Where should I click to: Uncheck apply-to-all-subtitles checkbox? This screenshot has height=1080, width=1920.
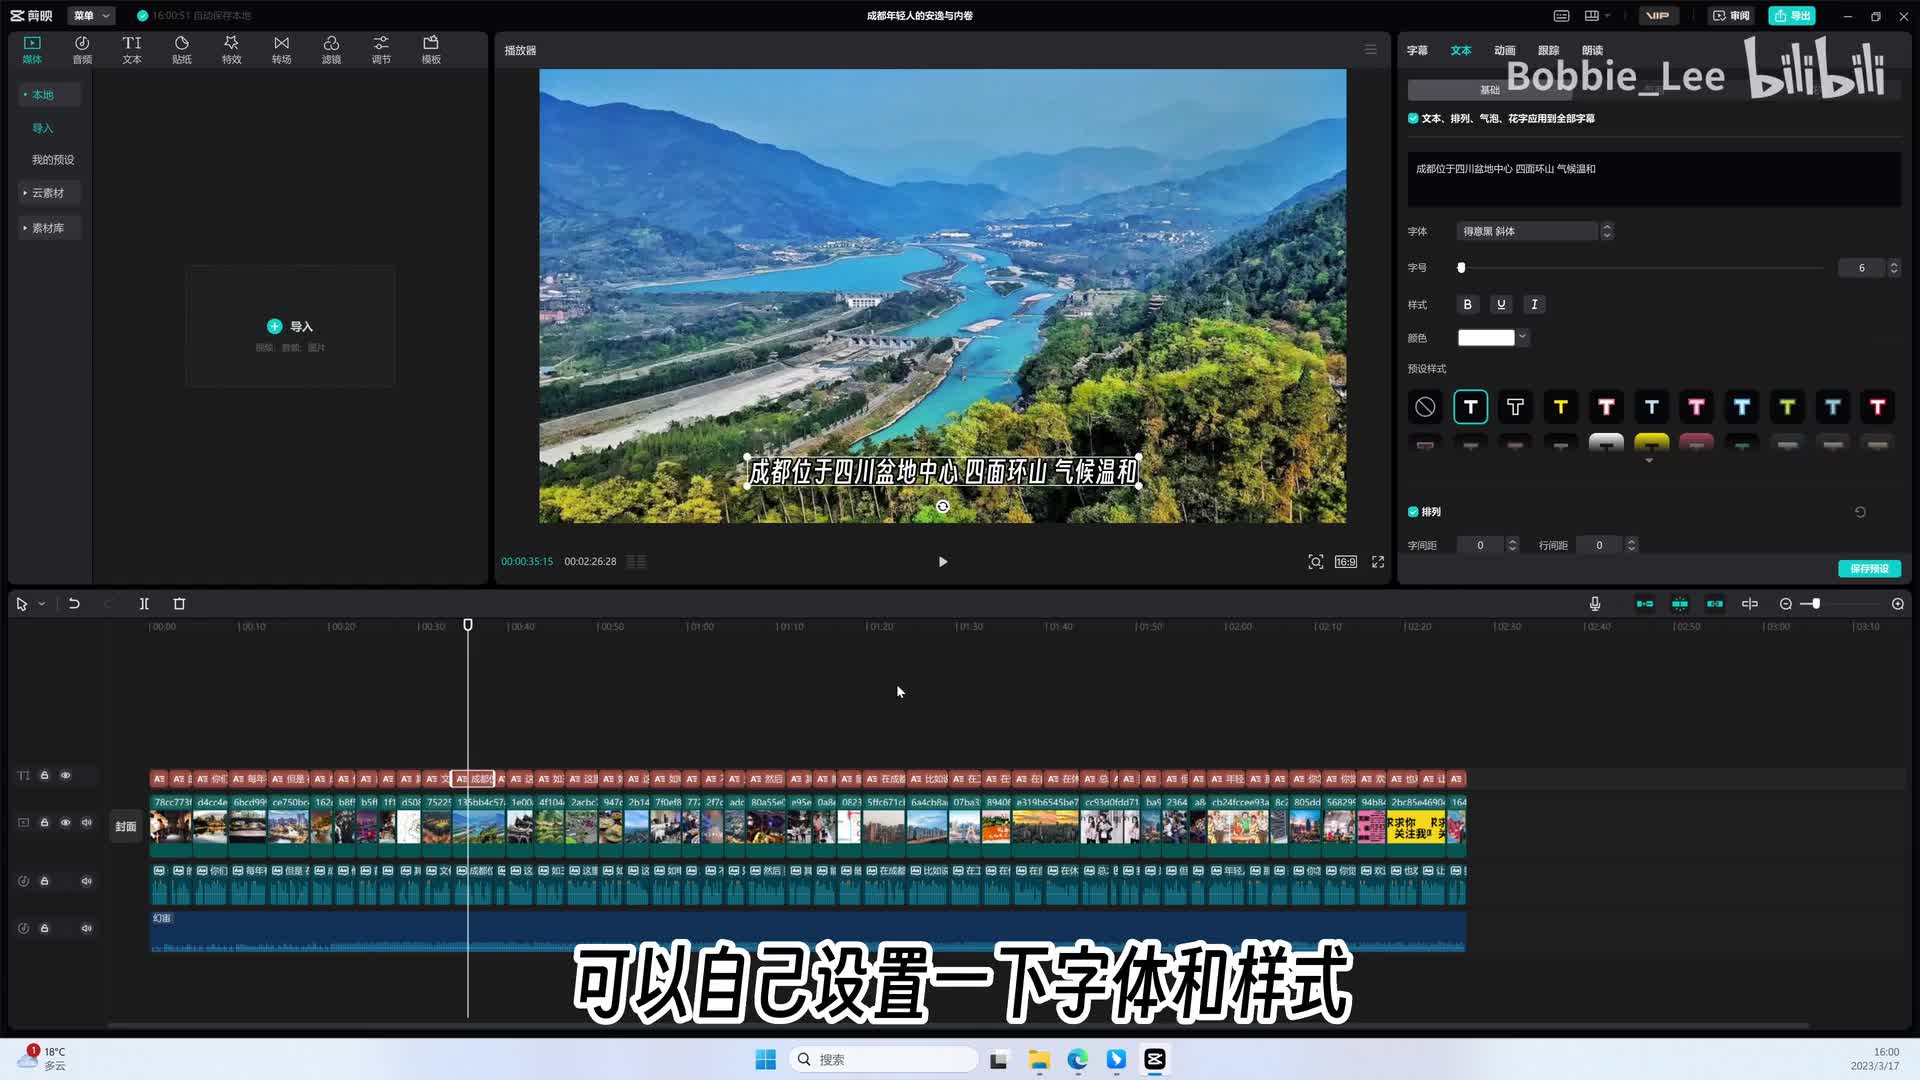click(x=1413, y=118)
